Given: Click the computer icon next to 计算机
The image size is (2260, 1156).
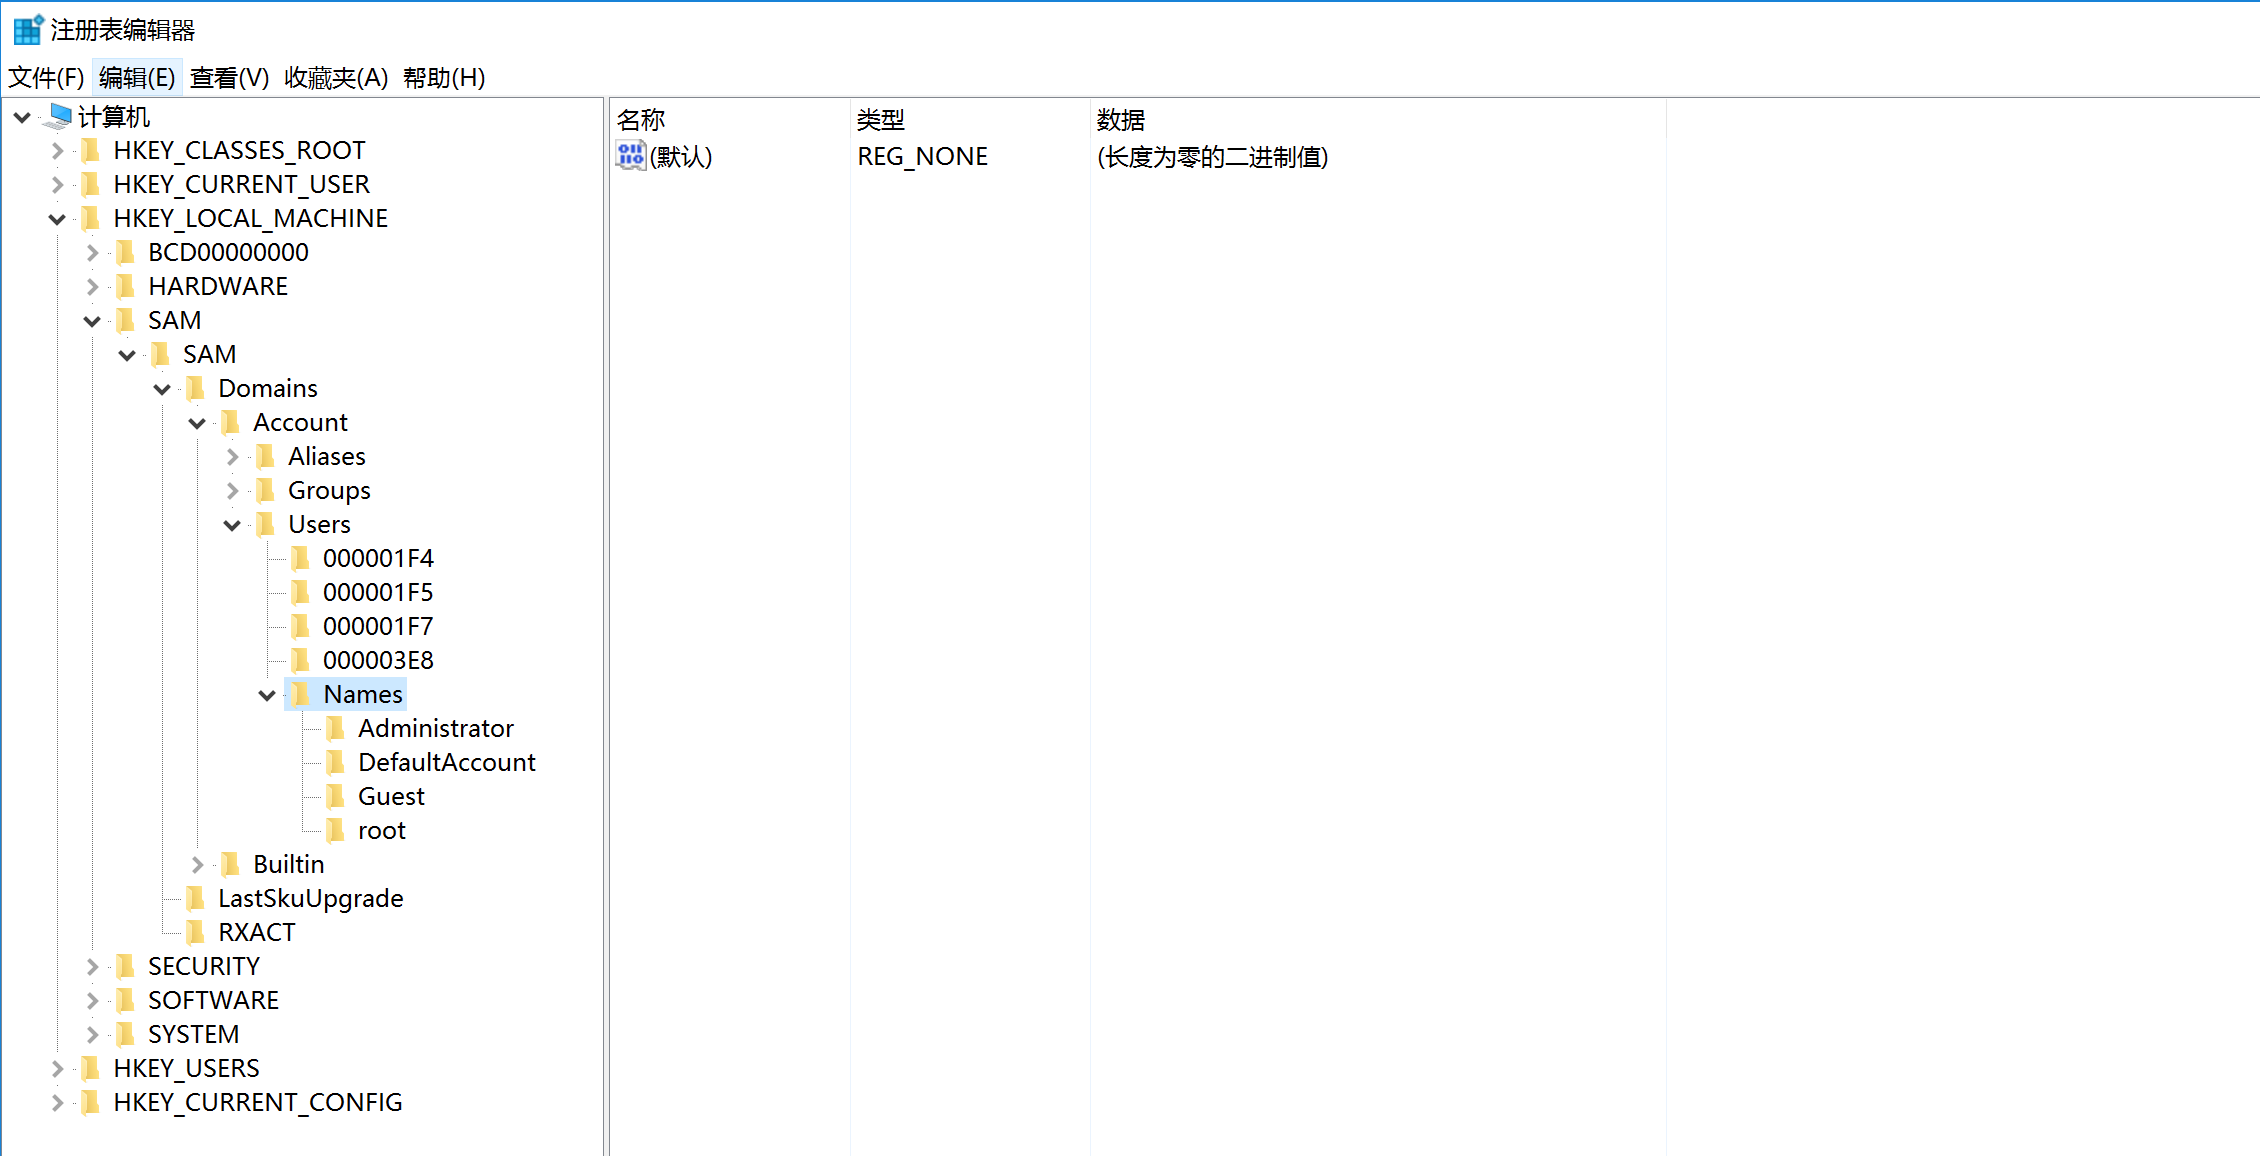Looking at the screenshot, I should pos(57,117).
